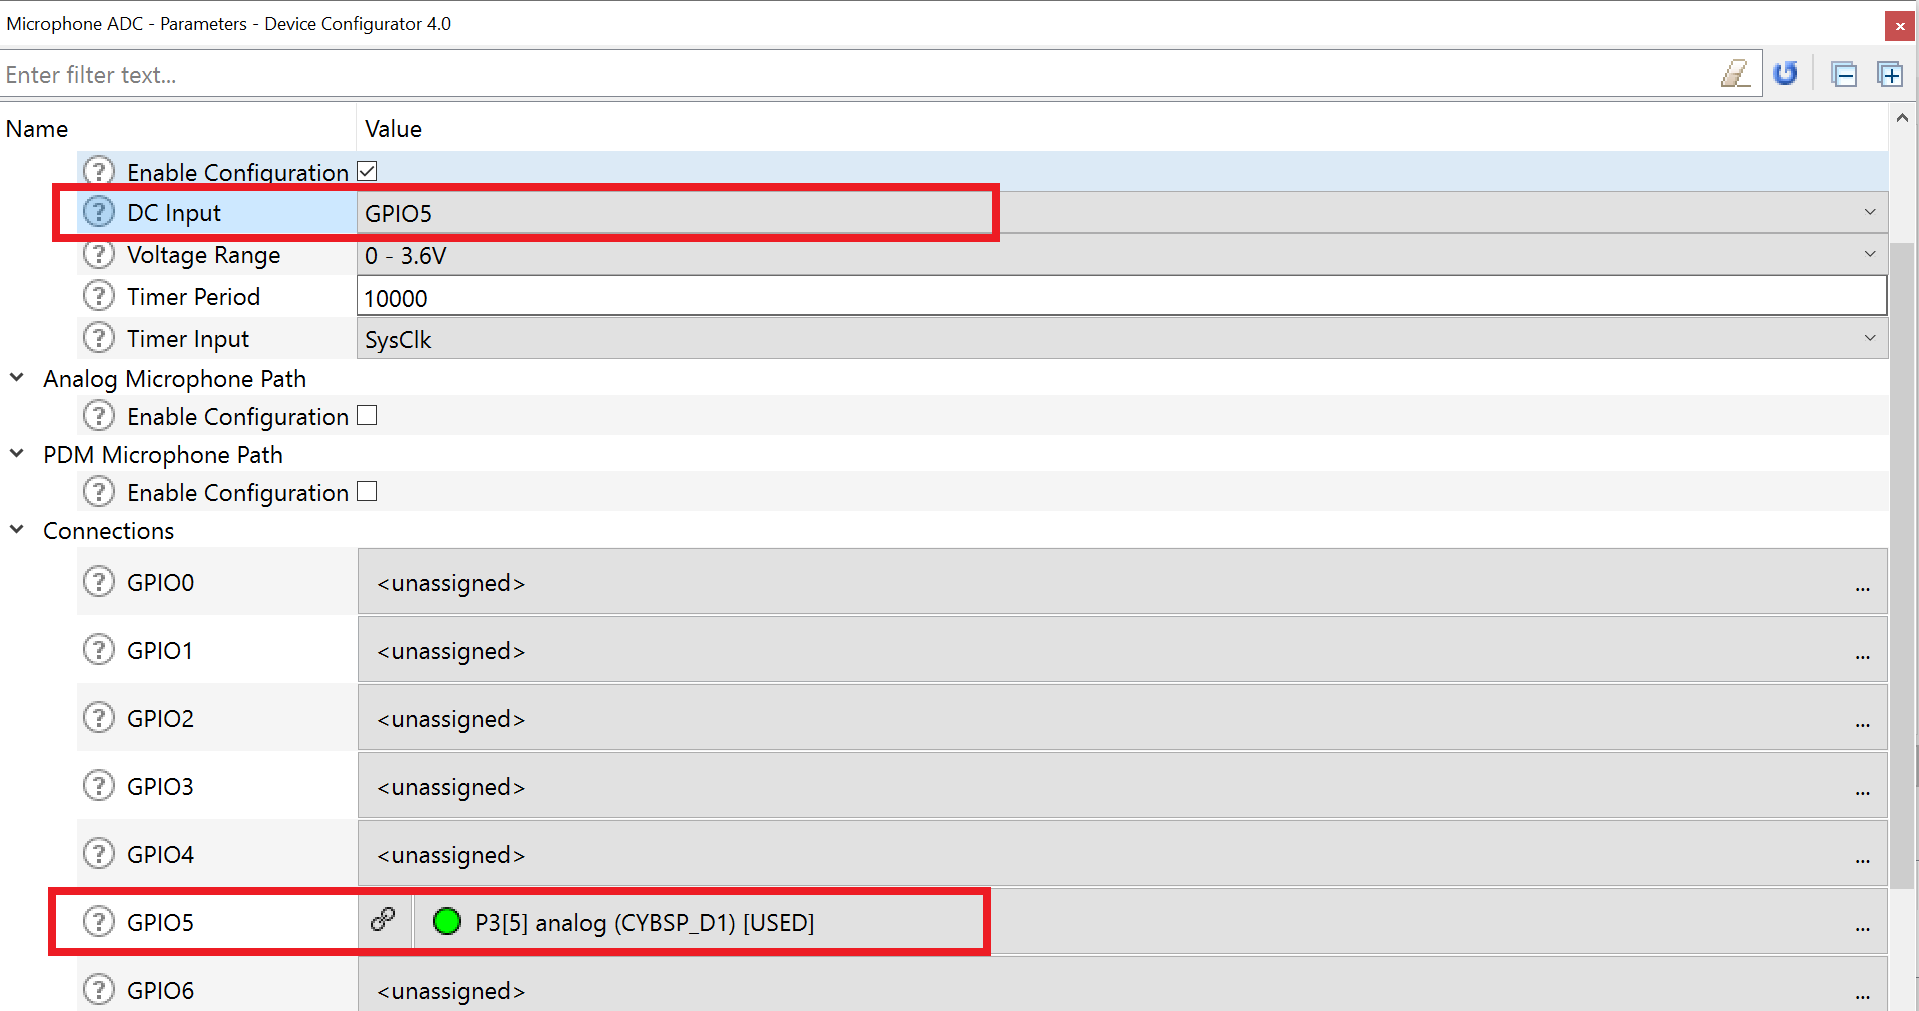Enable Analog Microphone Path configuration checkbox
This screenshot has width=1919, height=1011.
367,415
